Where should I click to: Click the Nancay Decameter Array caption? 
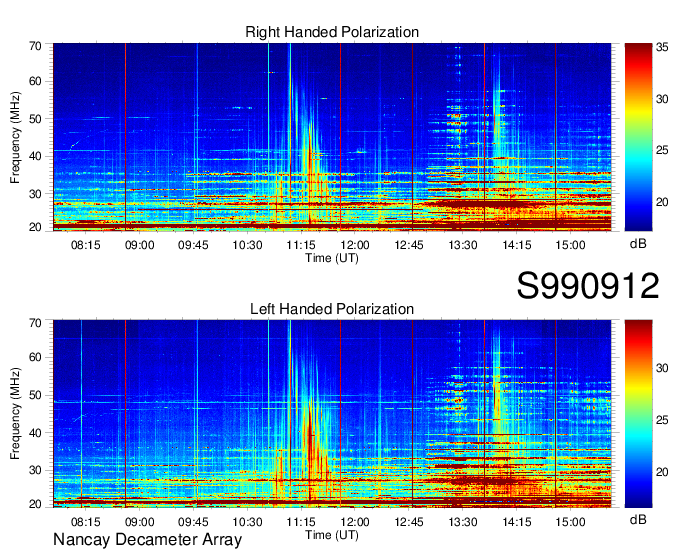coord(147,539)
